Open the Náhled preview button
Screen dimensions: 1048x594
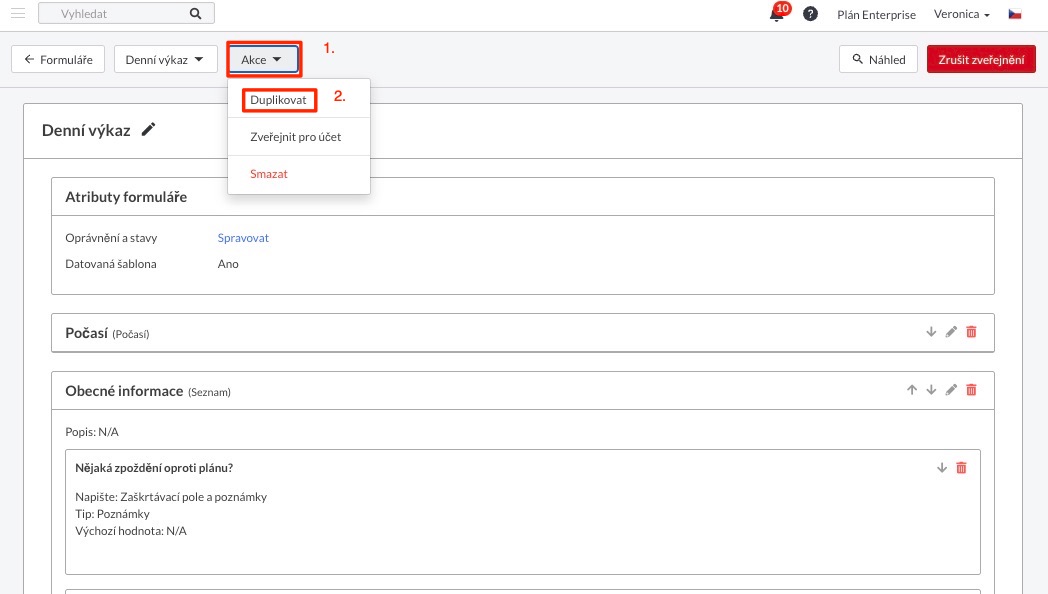pos(878,59)
